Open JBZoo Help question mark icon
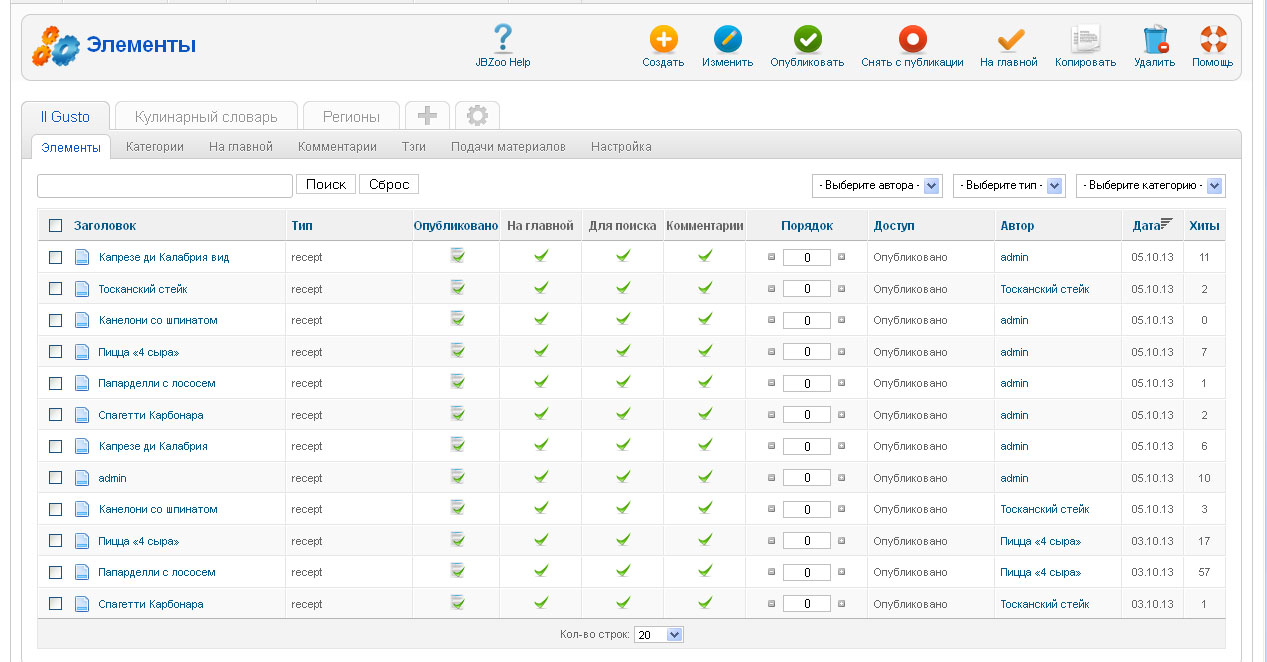Screen dimensions: 1267x662 [503, 40]
